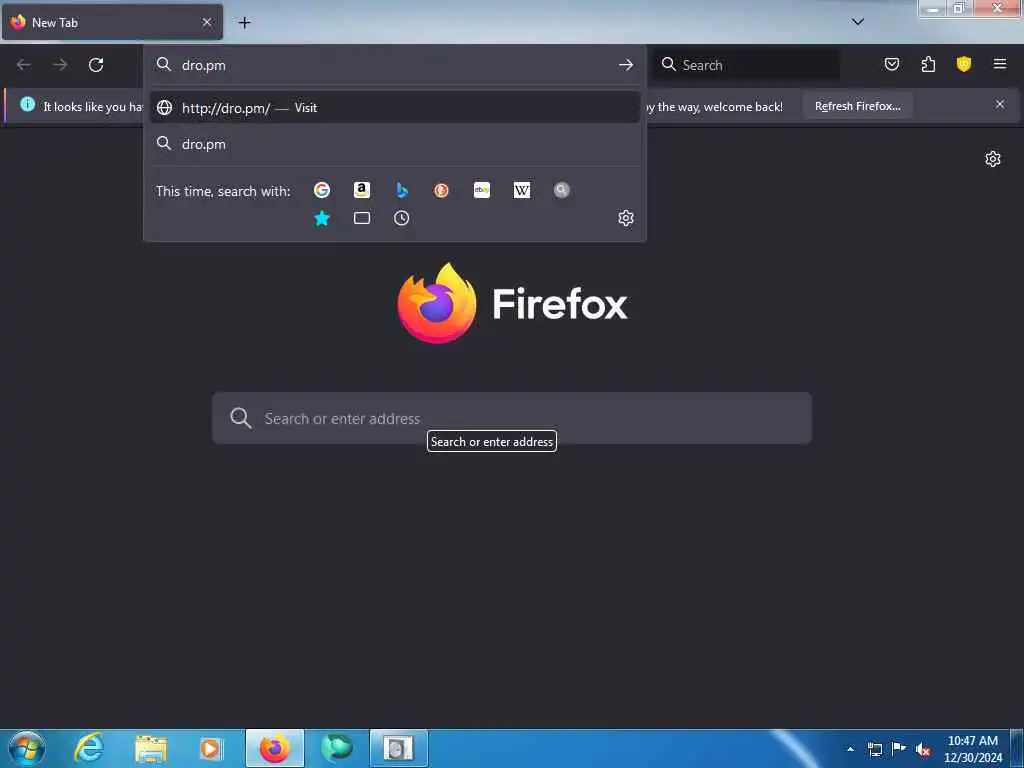Click Refresh Firefox... button
Viewport: 1024px width, 768px height.
(x=857, y=106)
